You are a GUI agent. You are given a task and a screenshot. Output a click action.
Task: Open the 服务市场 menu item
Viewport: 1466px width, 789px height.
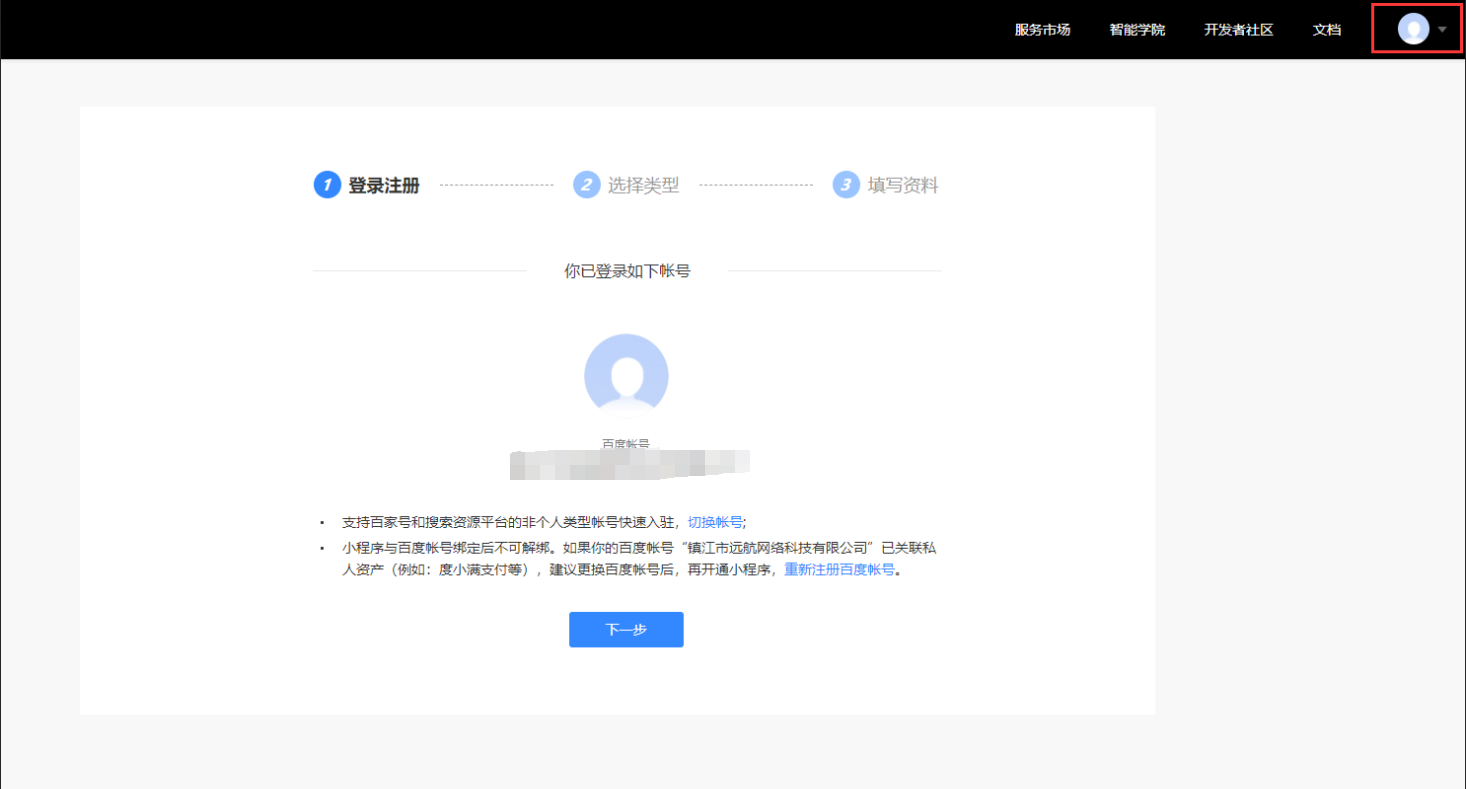(x=1042, y=30)
